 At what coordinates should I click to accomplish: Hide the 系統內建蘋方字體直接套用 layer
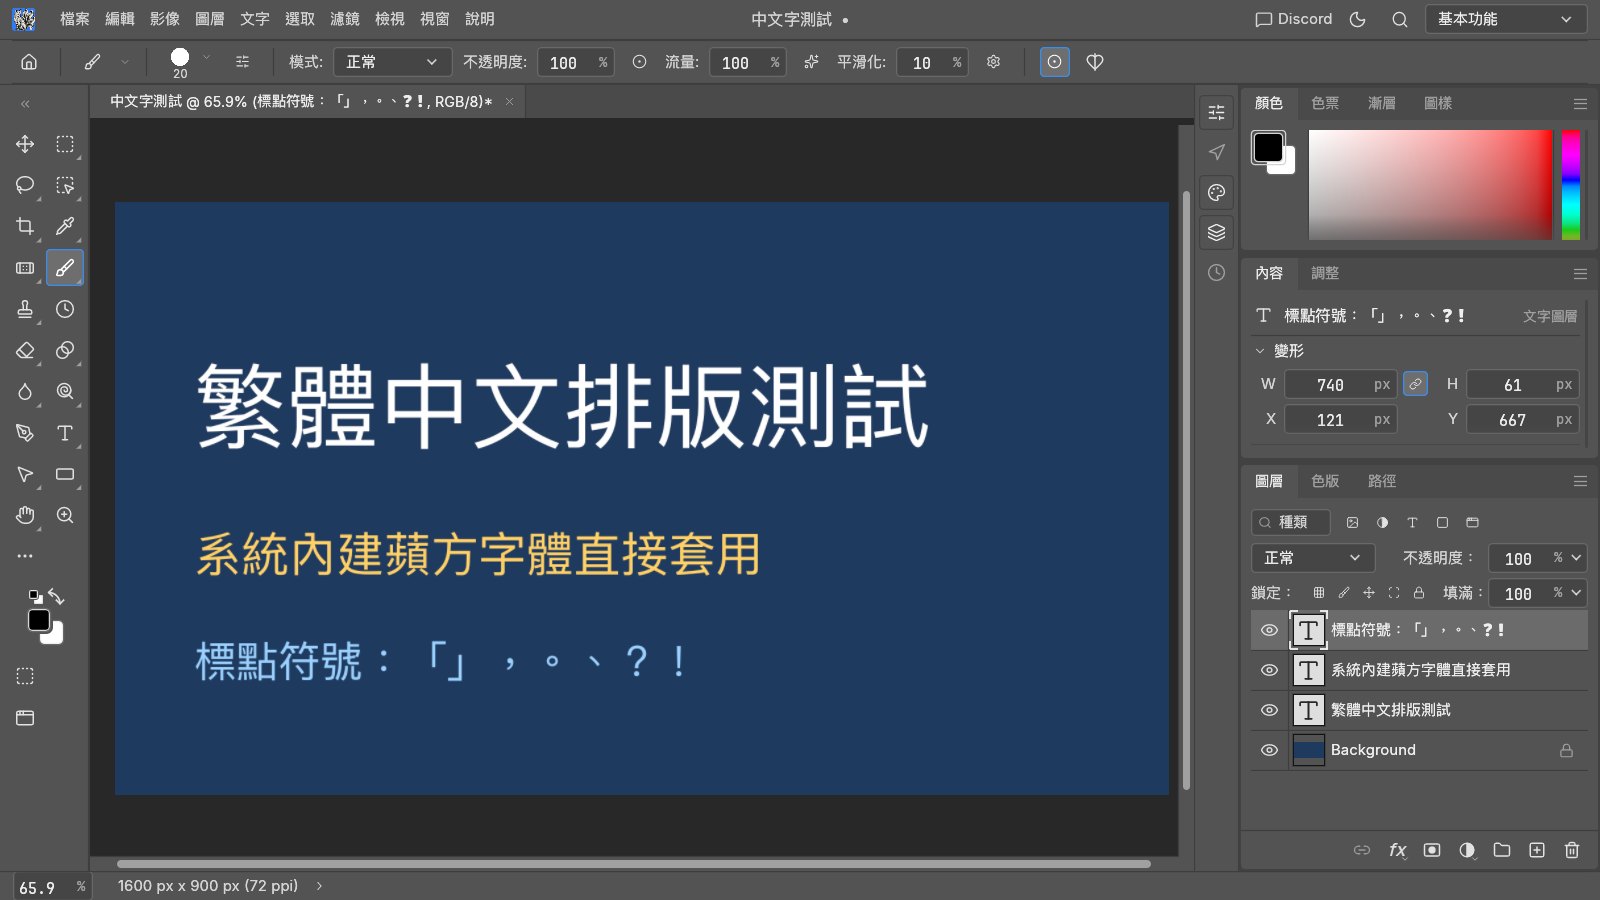[1269, 670]
